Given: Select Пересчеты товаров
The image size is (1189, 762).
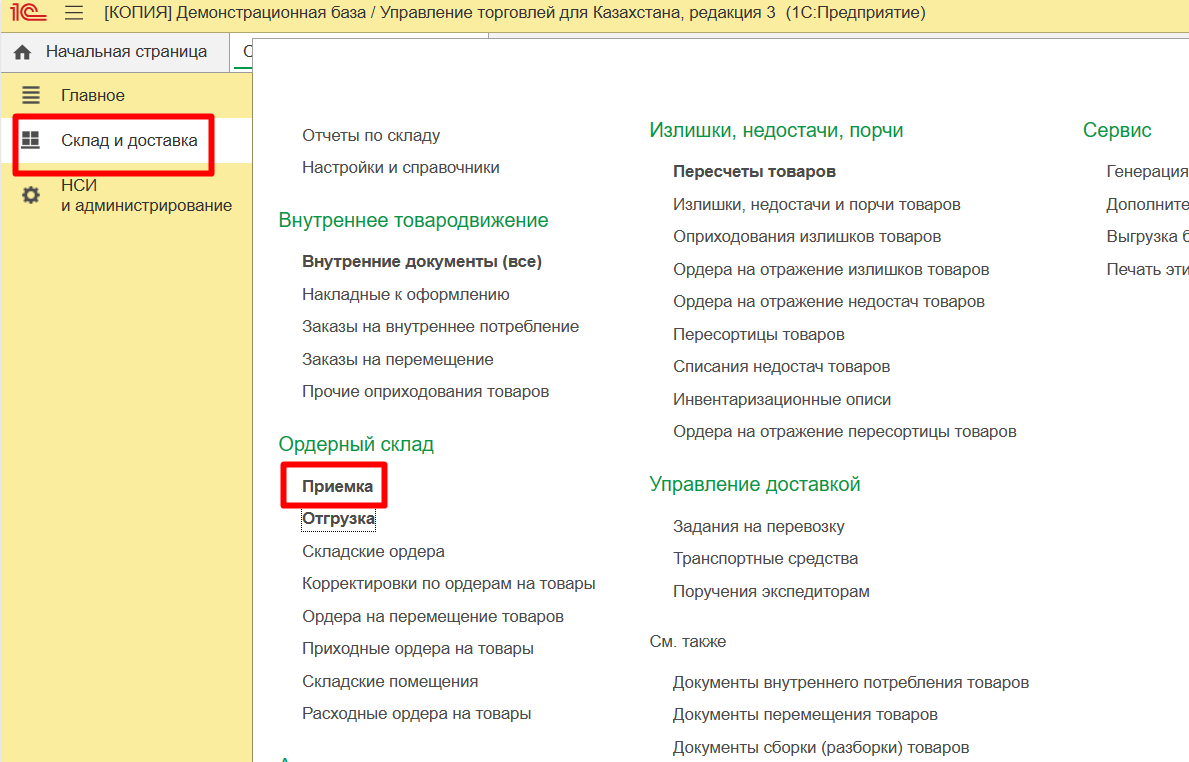Looking at the screenshot, I should [x=754, y=172].
